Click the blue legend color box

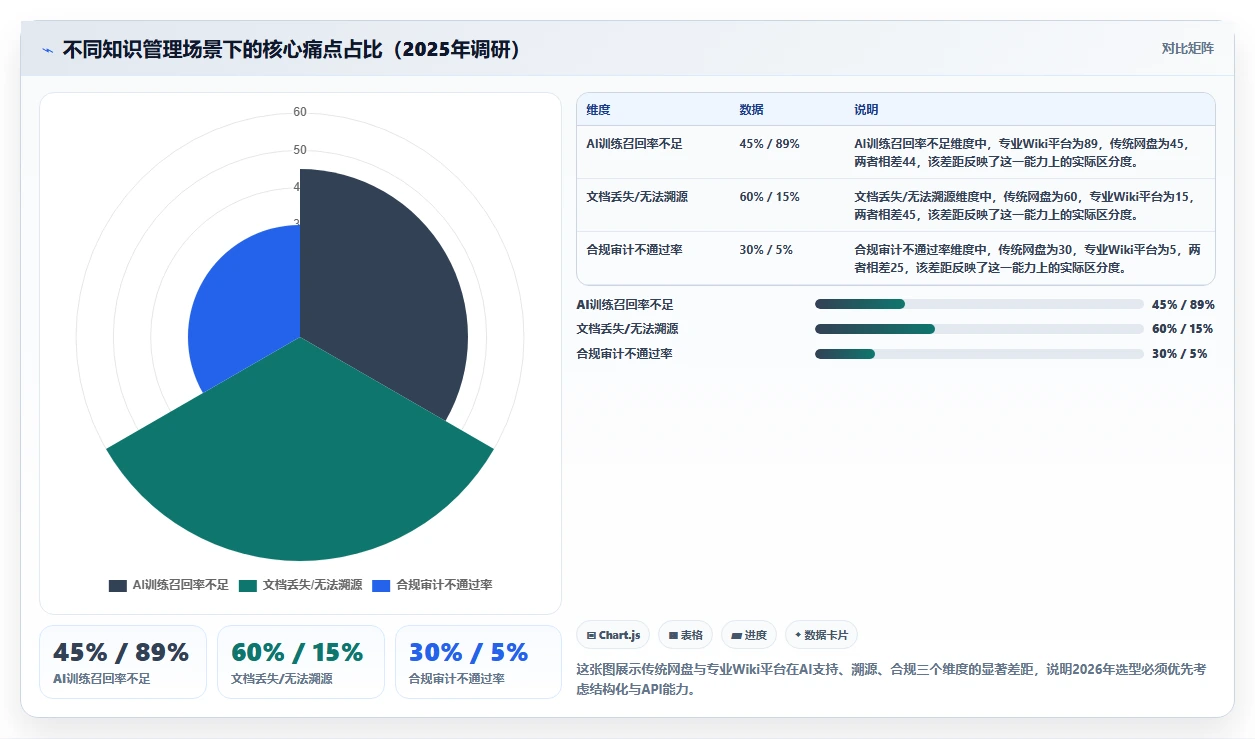[381, 585]
